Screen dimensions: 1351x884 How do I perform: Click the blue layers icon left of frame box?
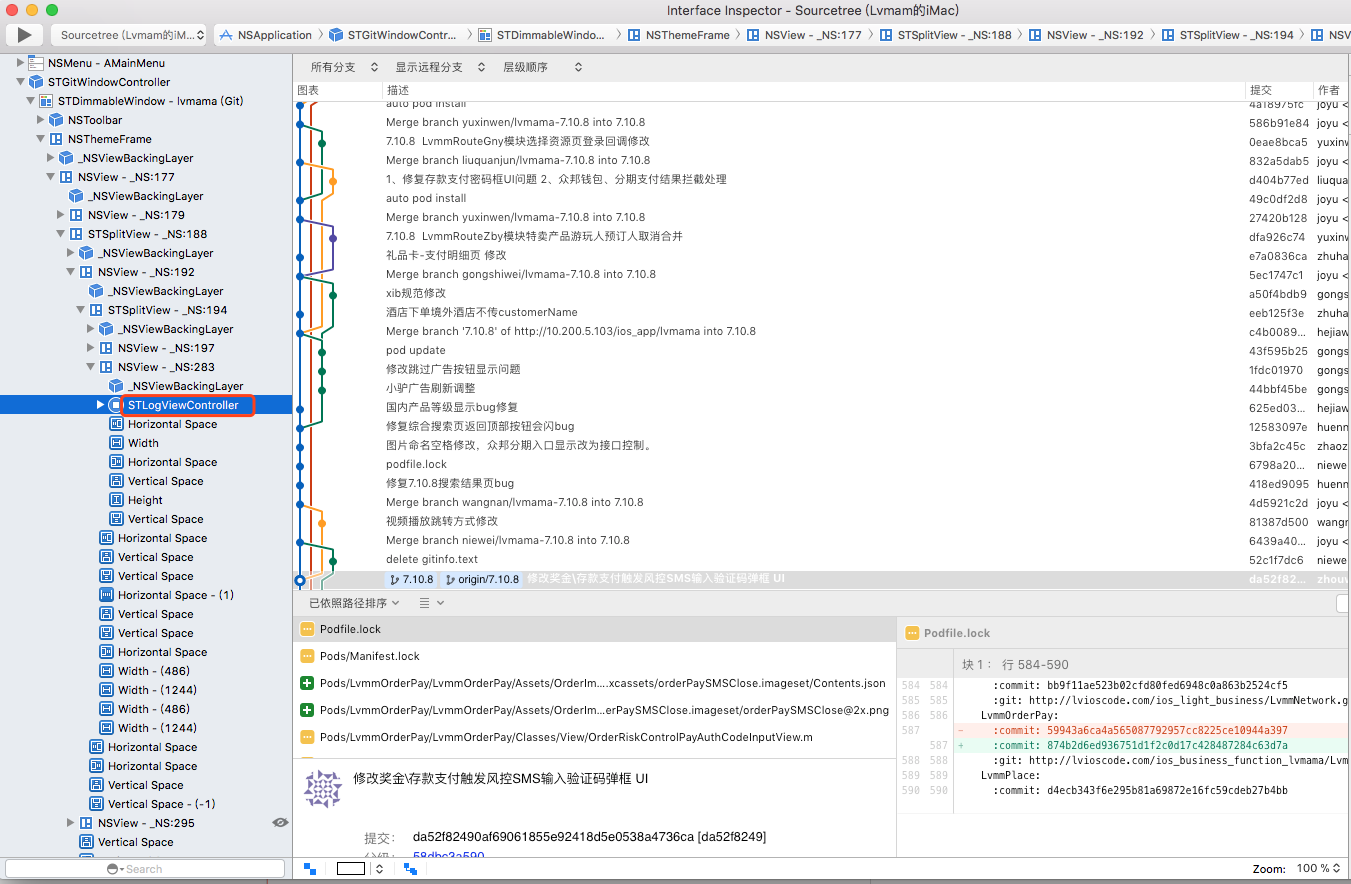click(x=310, y=869)
